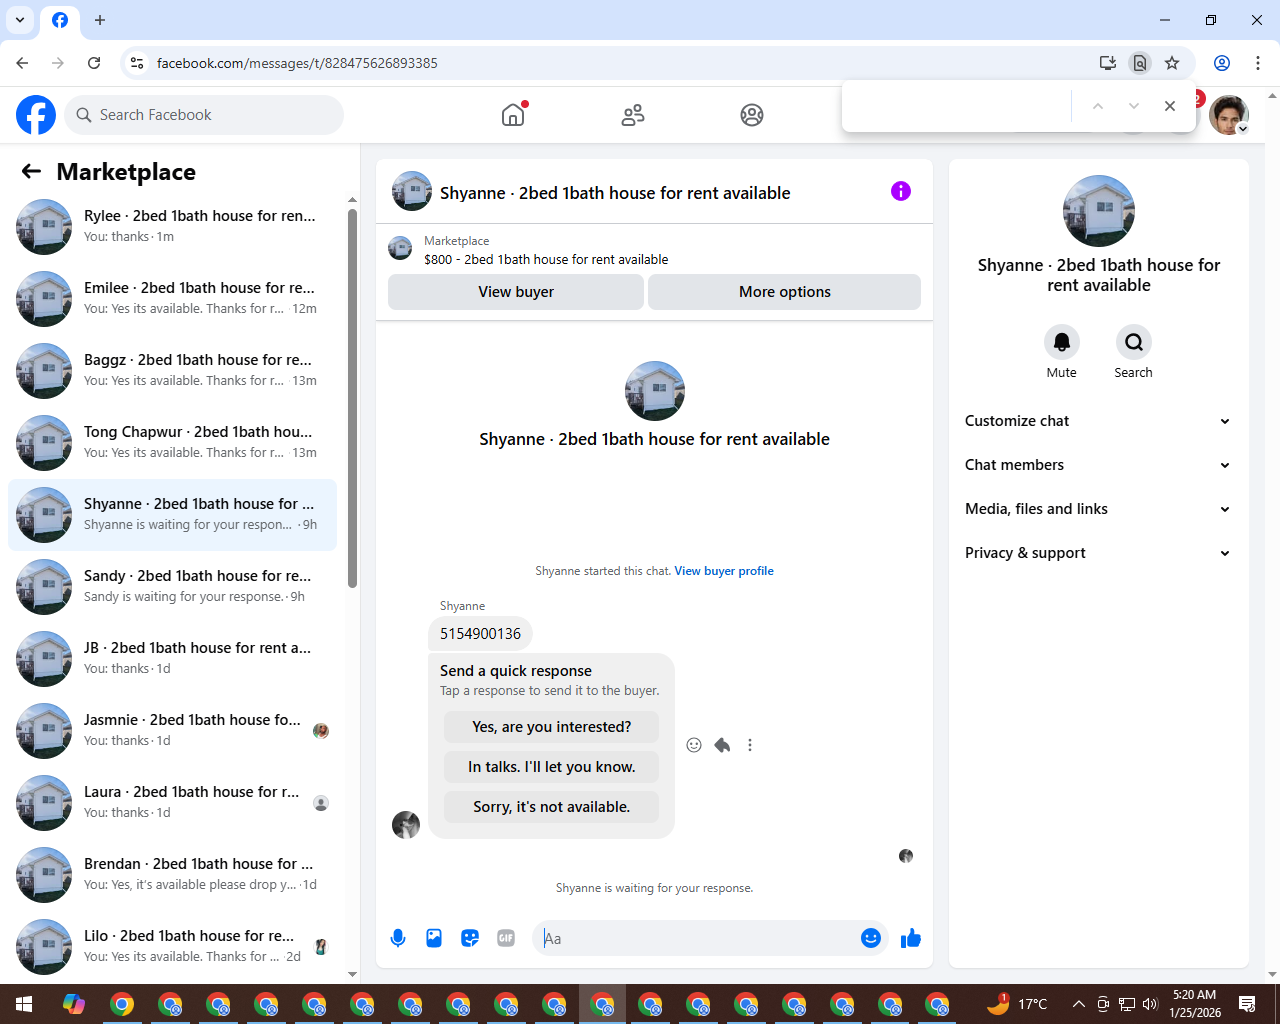
Task: Open the emoji picker in message box
Action: (x=871, y=938)
